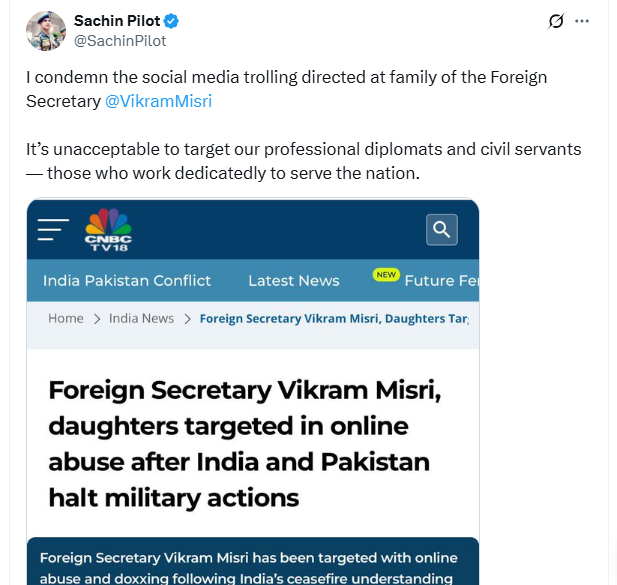Open the three-dot more options menu

(582, 21)
